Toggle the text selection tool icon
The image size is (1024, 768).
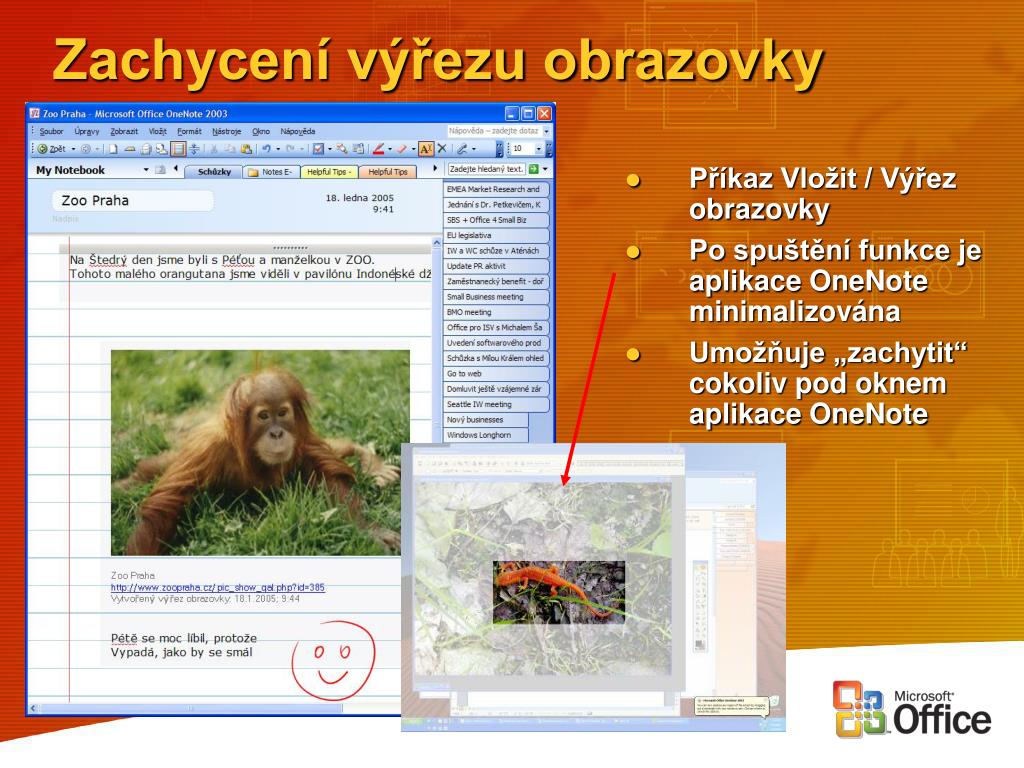click(x=426, y=149)
